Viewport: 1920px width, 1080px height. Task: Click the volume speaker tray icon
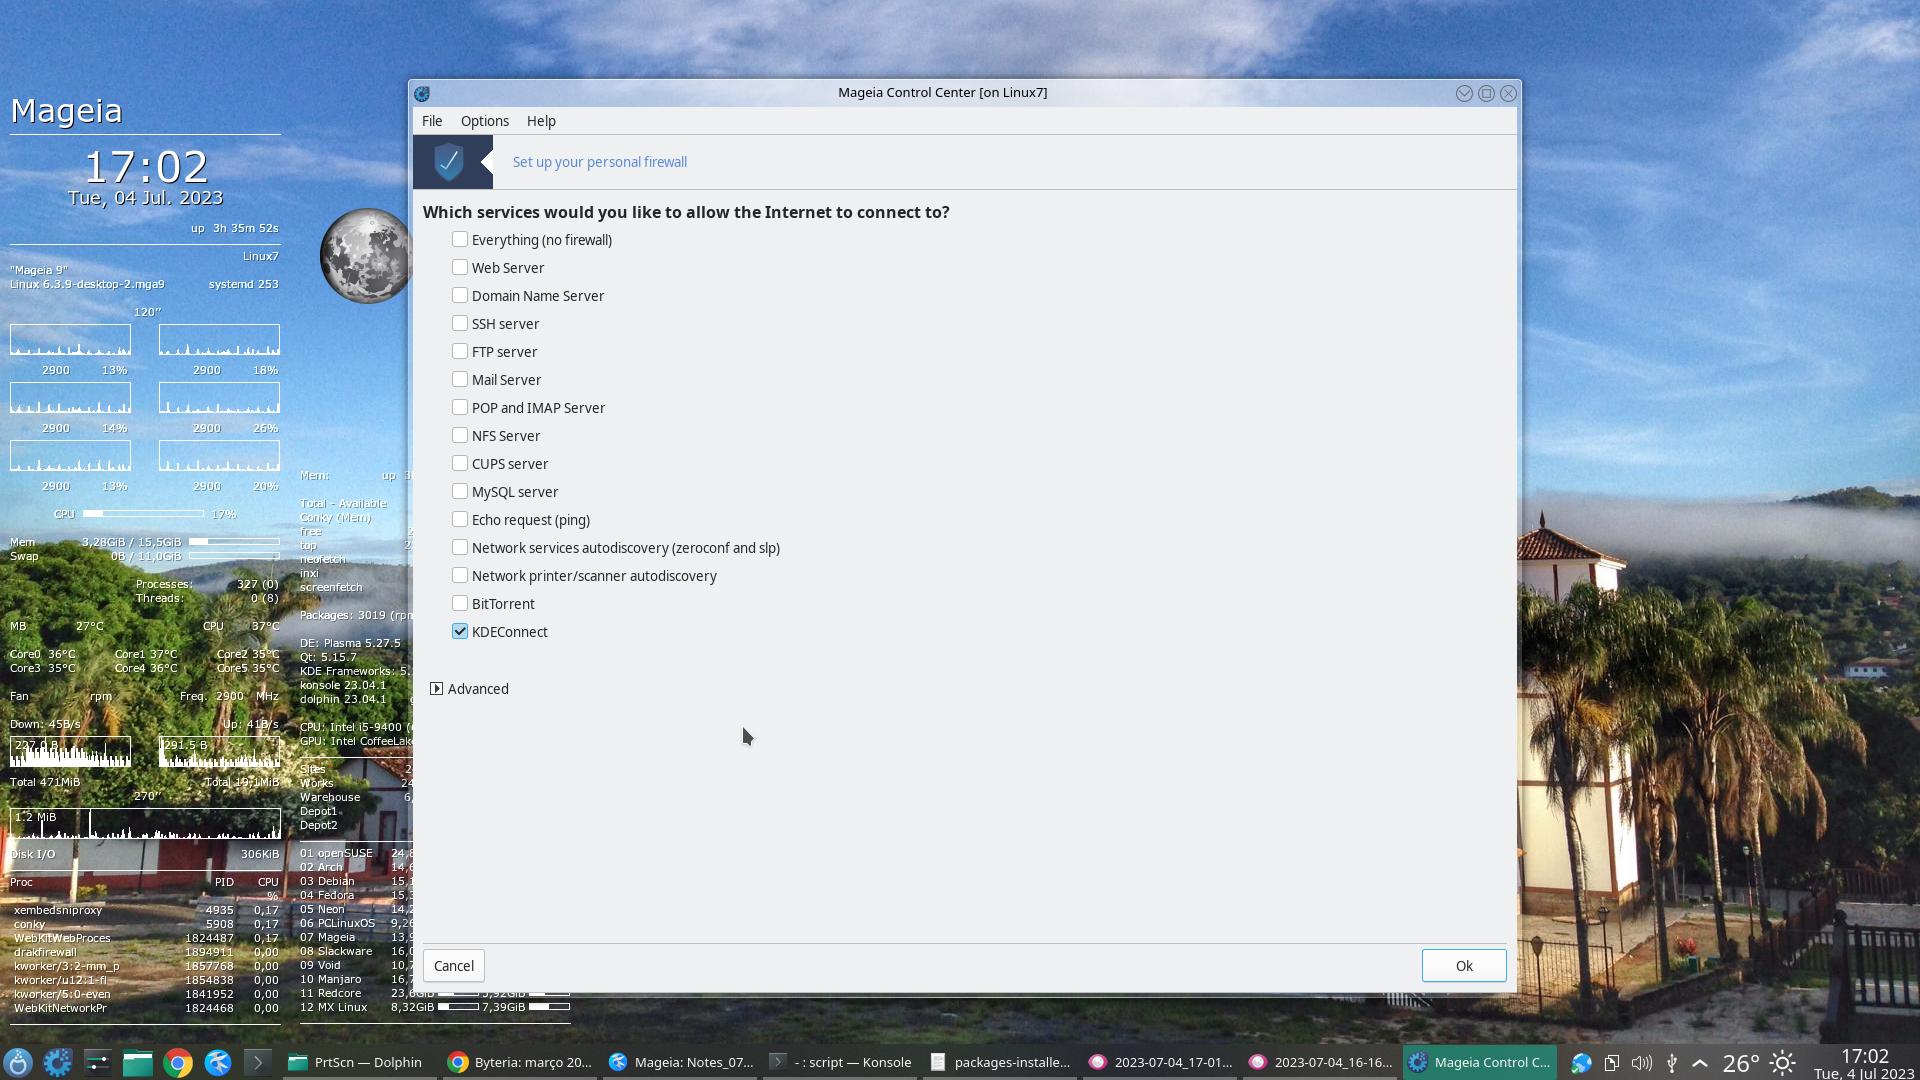pyautogui.click(x=1641, y=1062)
